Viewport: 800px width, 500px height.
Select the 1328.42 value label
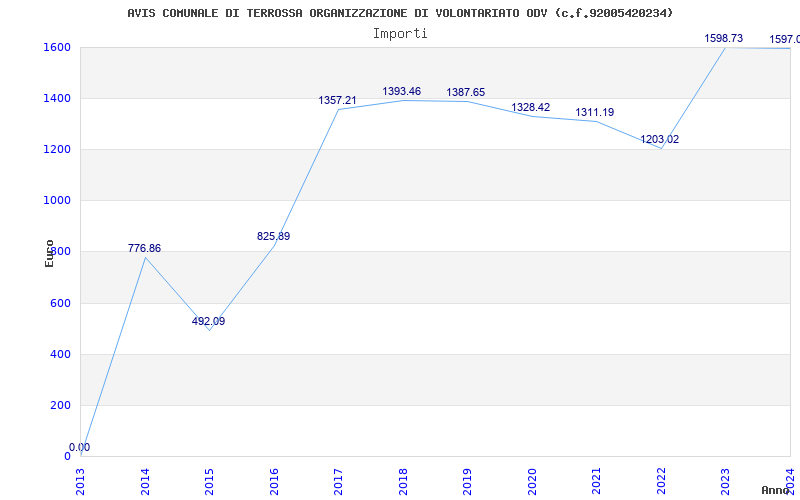point(530,107)
